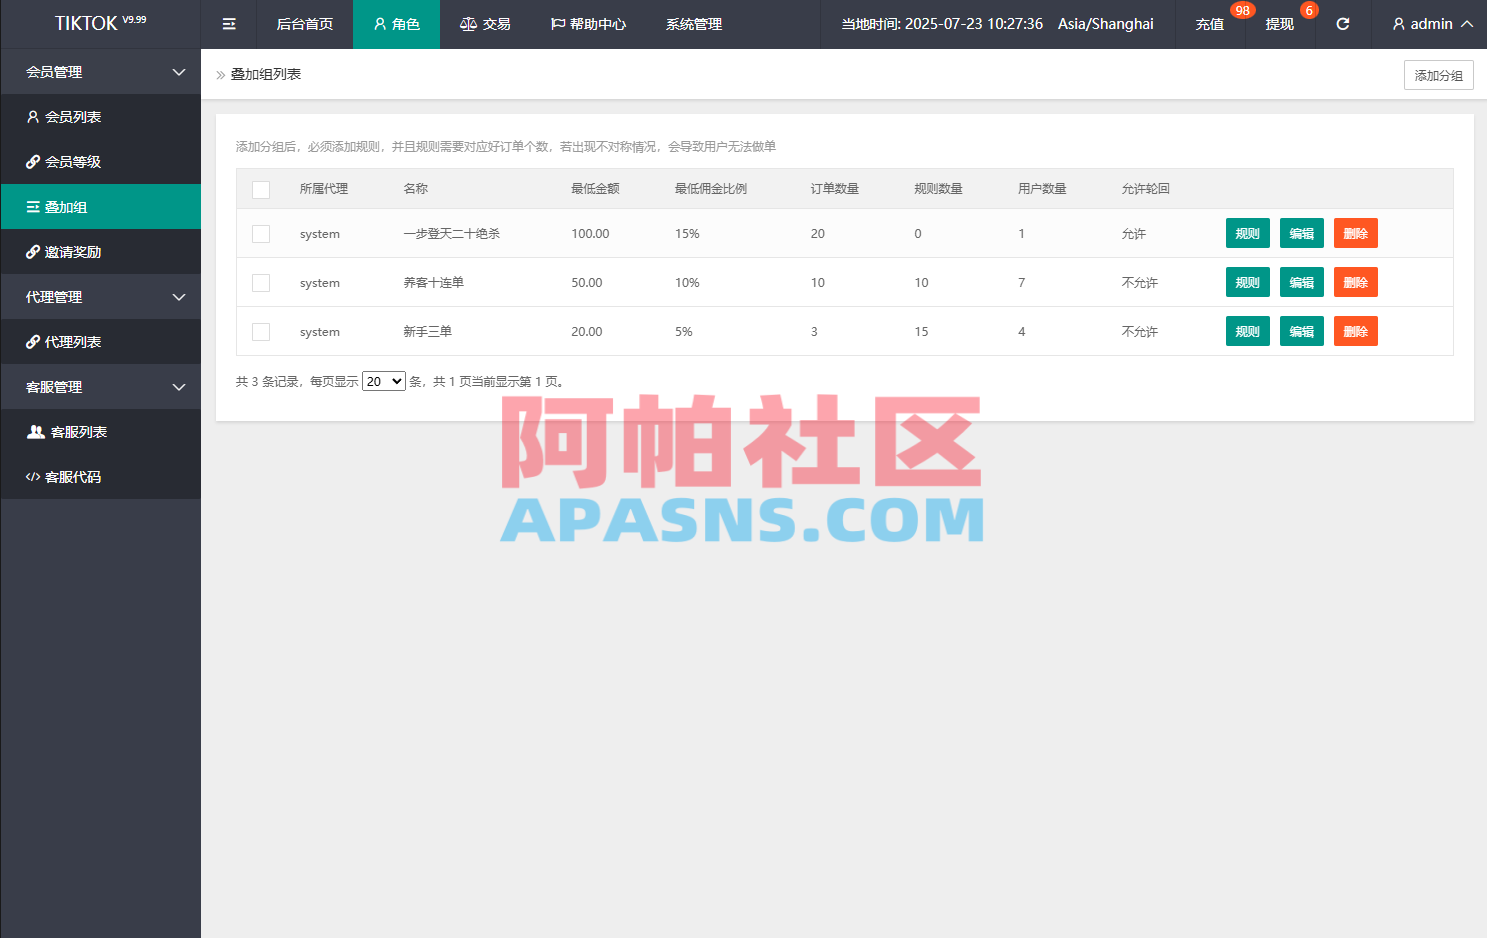Click the 20.00 minimum amount cell

[587, 332]
